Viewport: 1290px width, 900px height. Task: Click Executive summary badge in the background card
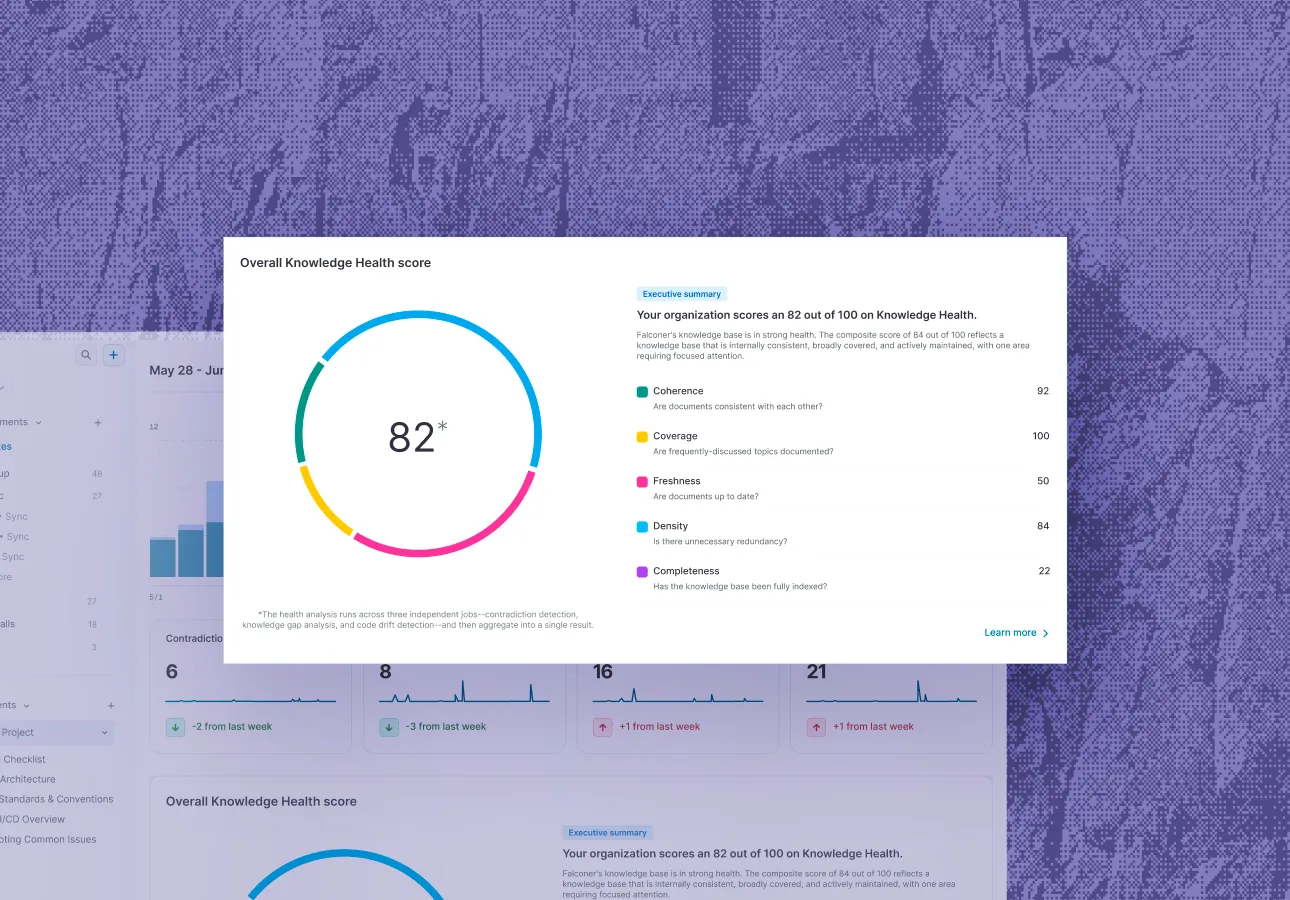click(x=608, y=833)
